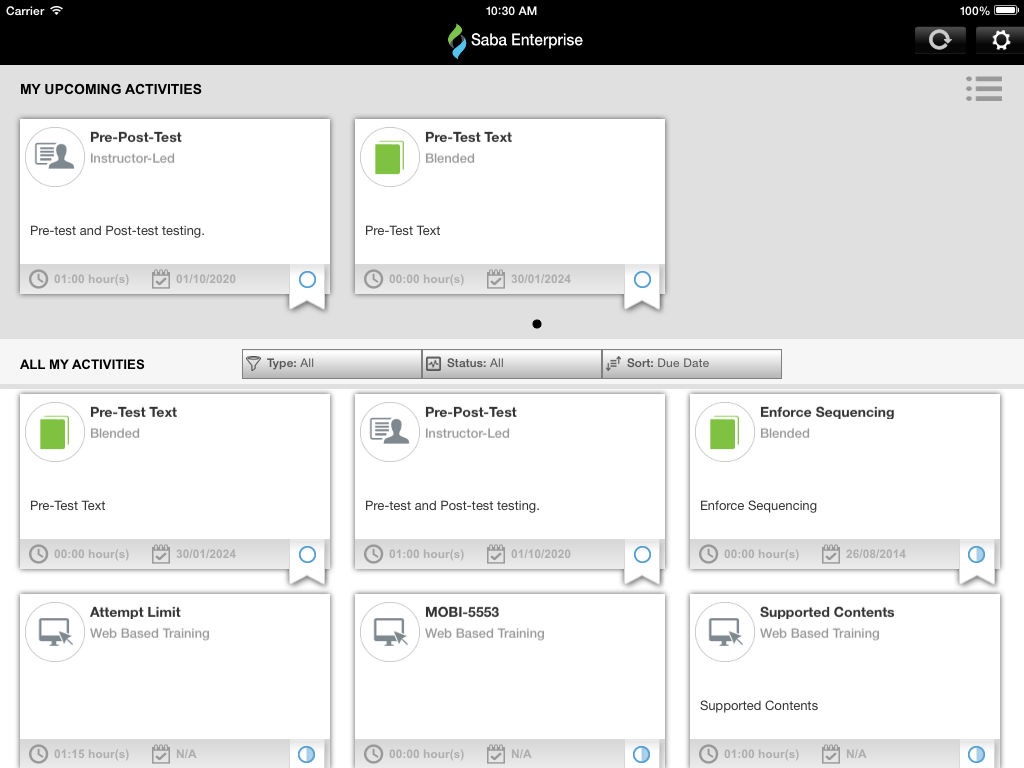Select 01:15 hour(s) duration on Attempt Limit
The height and width of the screenshot is (768, 1024).
(91, 754)
